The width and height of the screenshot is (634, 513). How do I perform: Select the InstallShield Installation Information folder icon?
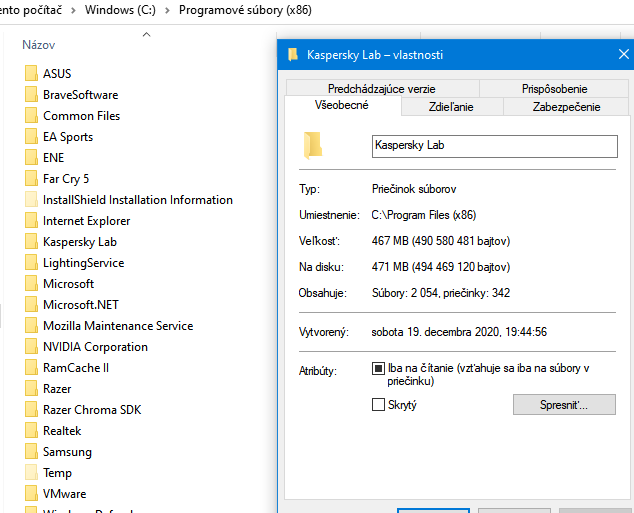(31, 200)
